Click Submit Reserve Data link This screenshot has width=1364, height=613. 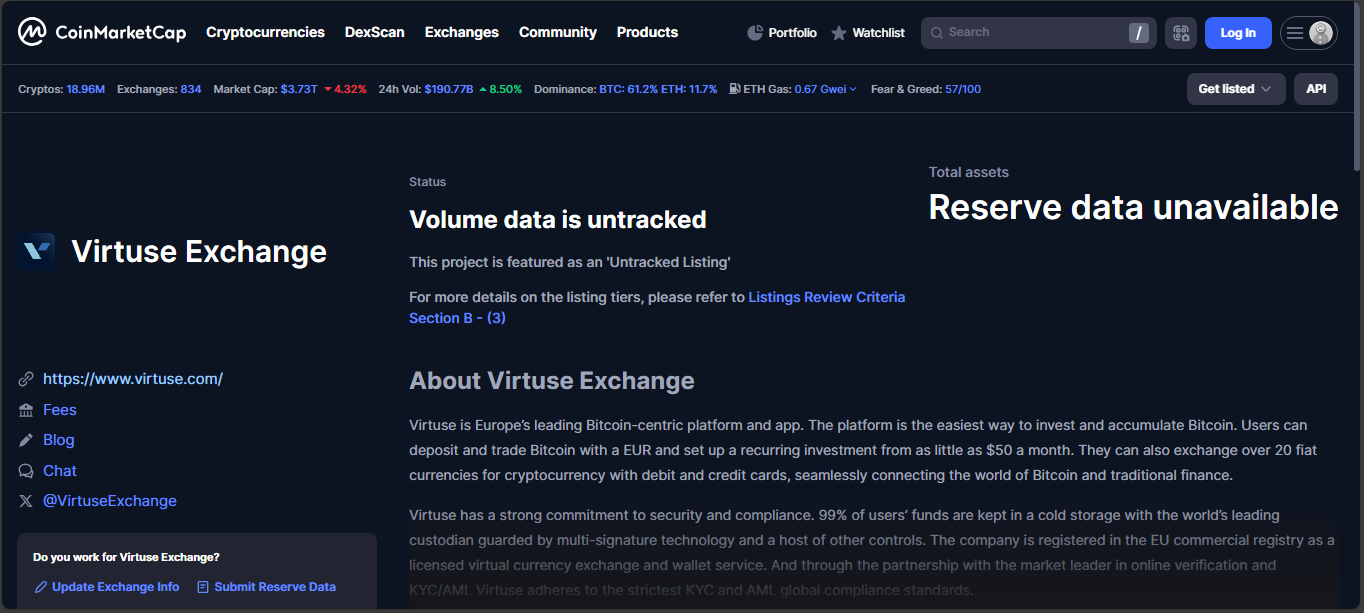tap(275, 587)
